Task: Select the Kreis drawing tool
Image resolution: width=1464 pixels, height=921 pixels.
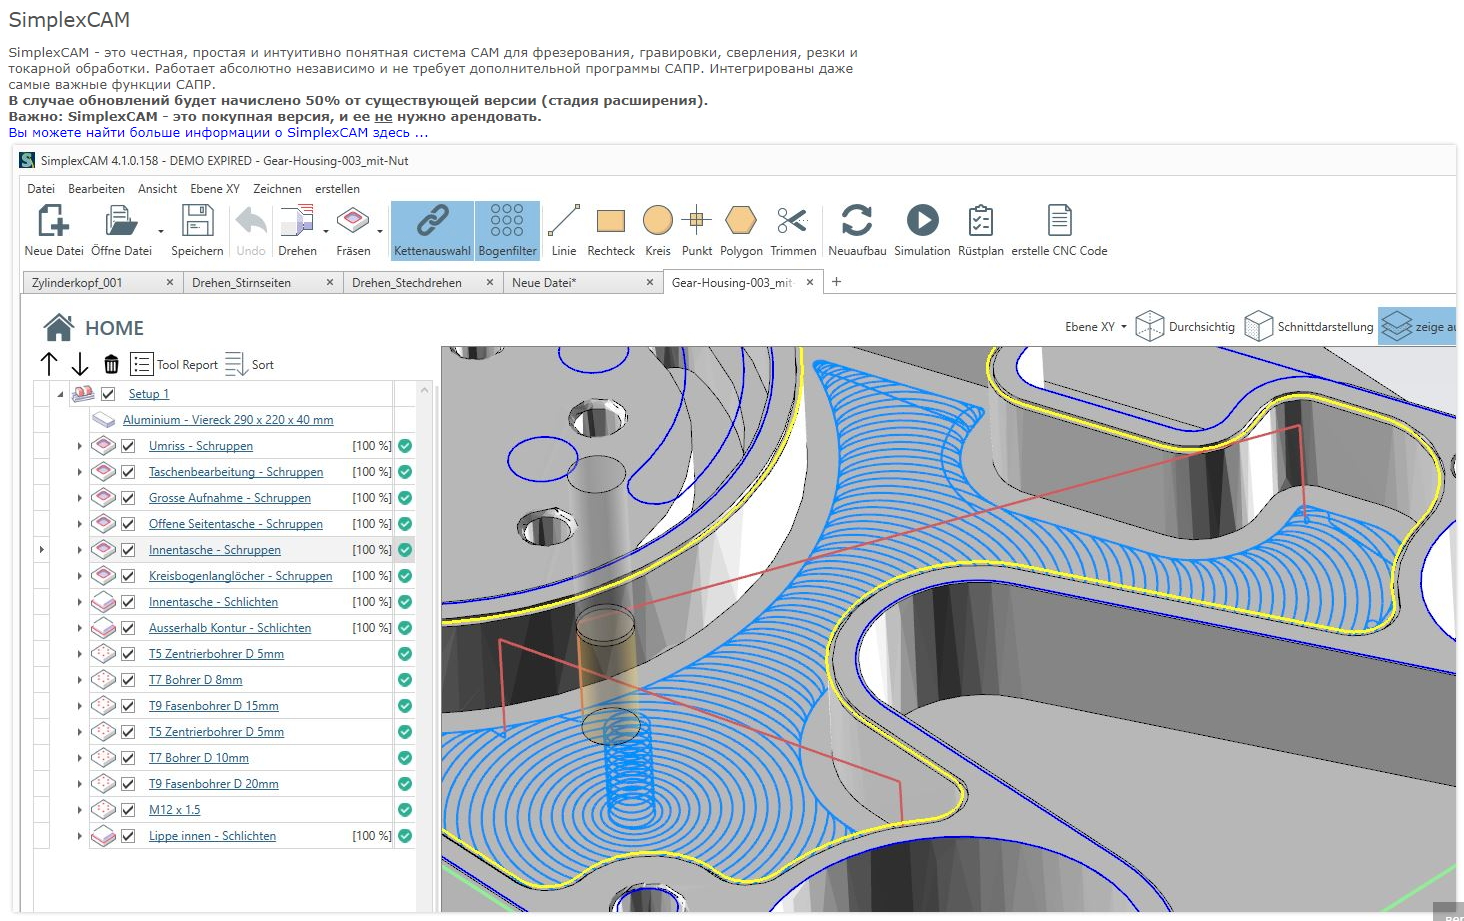Action: point(658,230)
